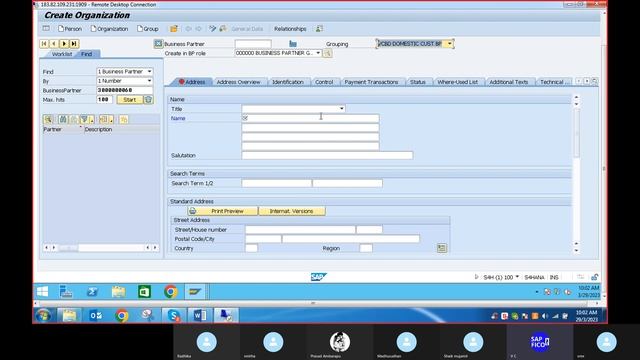The image size is (640, 360).
Task: Click the filter funnel icon in result toolbar
Action: pos(84,119)
